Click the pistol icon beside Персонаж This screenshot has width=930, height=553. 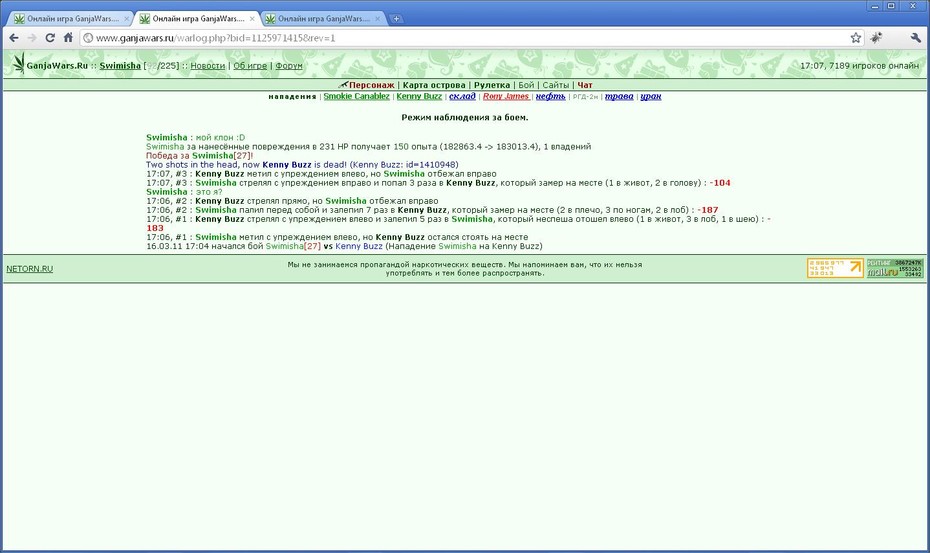tap(343, 85)
